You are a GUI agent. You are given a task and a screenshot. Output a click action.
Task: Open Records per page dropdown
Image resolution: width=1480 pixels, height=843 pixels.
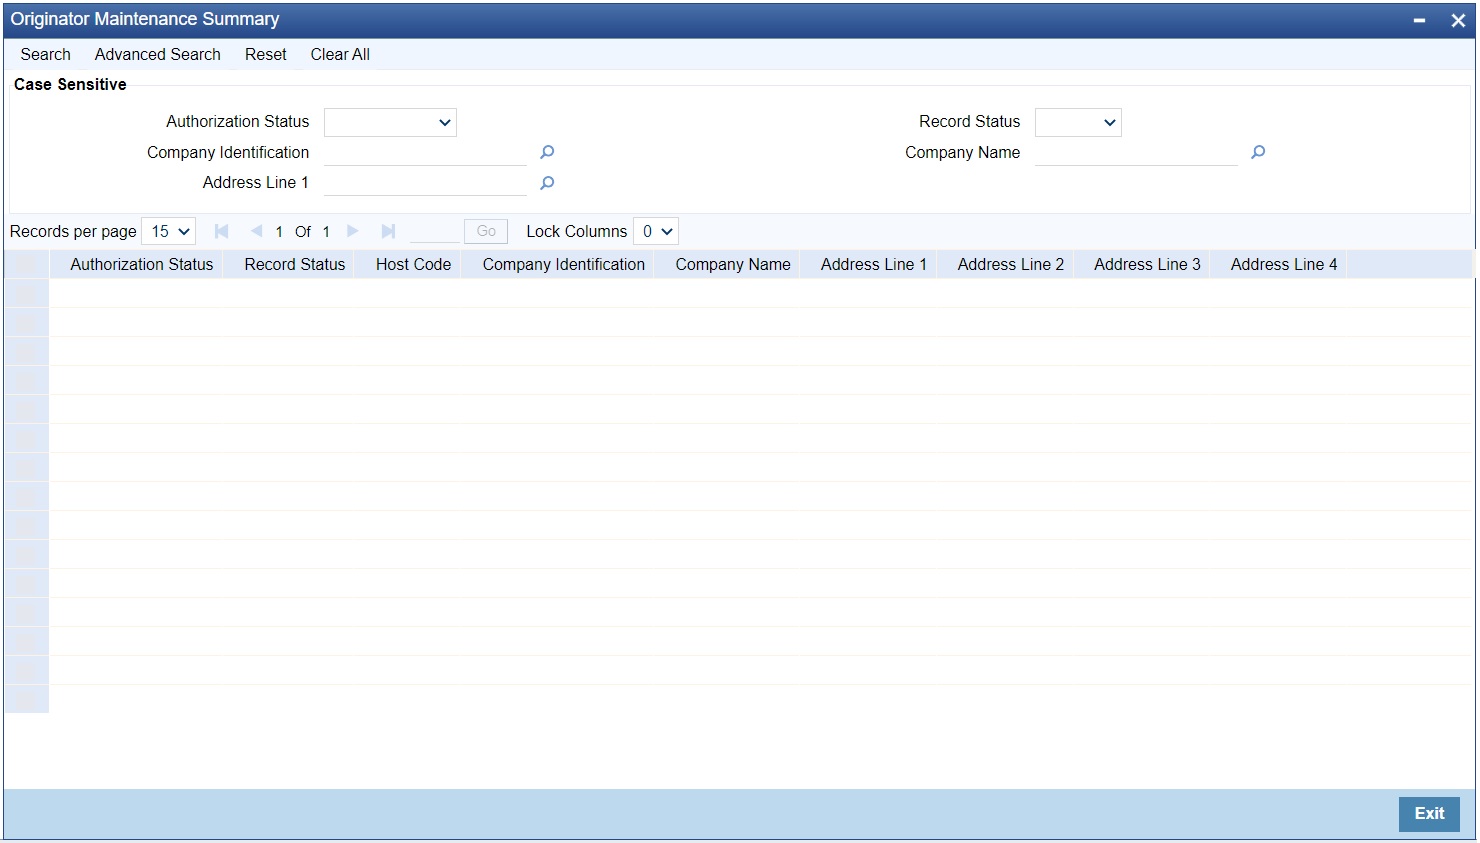tap(169, 231)
